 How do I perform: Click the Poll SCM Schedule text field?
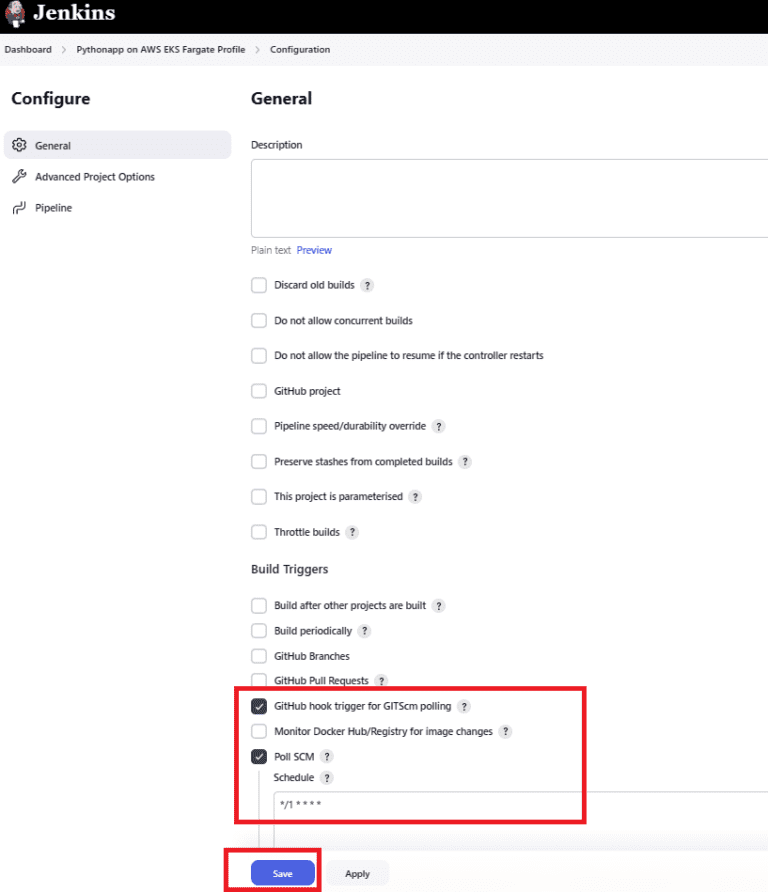tap(521, 804)
